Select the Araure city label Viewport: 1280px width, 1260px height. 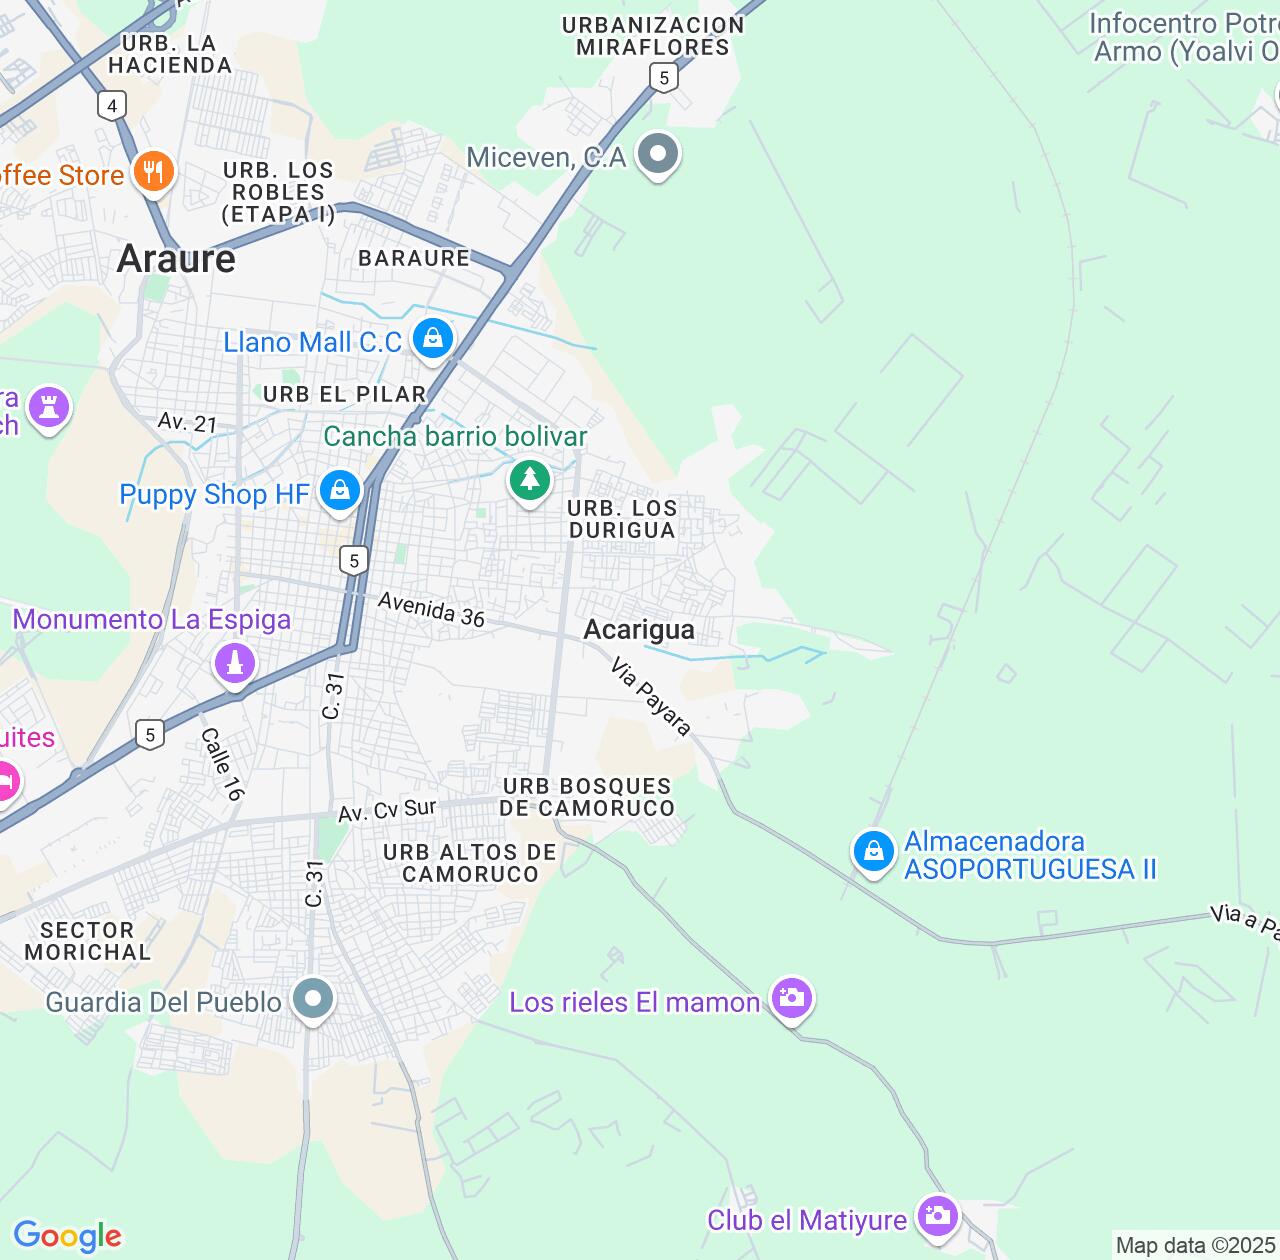coord(176,259)
